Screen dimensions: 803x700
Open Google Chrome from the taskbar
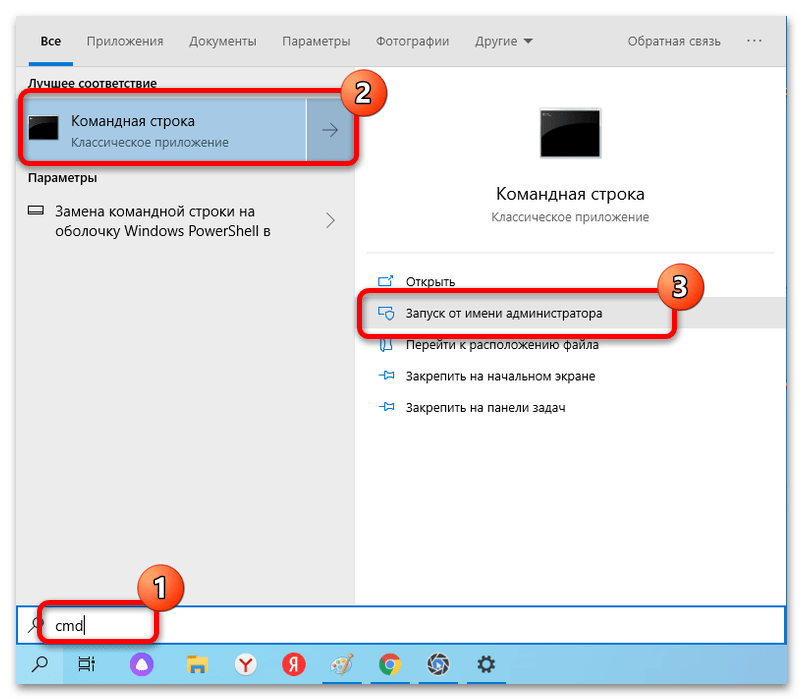tap(390, 665)
